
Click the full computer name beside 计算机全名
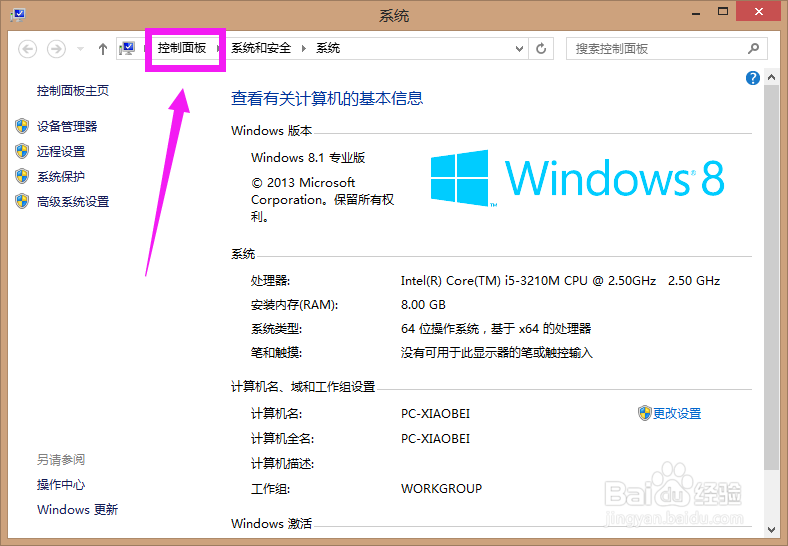435,439
